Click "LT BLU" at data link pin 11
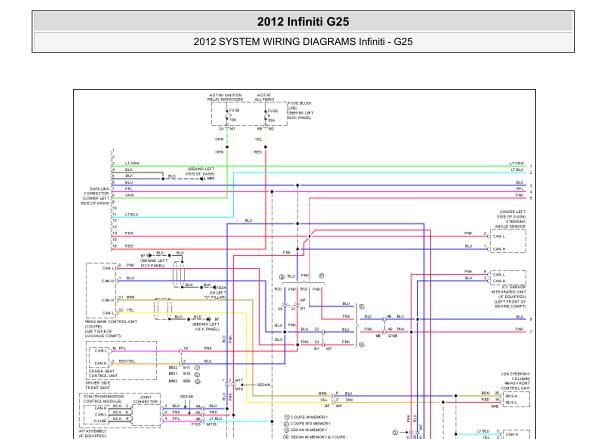600x439 pixels. pyautogui.click(x=131, y=215)
